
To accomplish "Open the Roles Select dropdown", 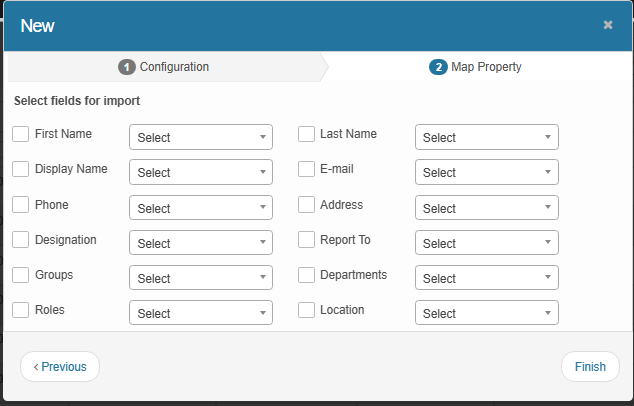I will 201,313.
